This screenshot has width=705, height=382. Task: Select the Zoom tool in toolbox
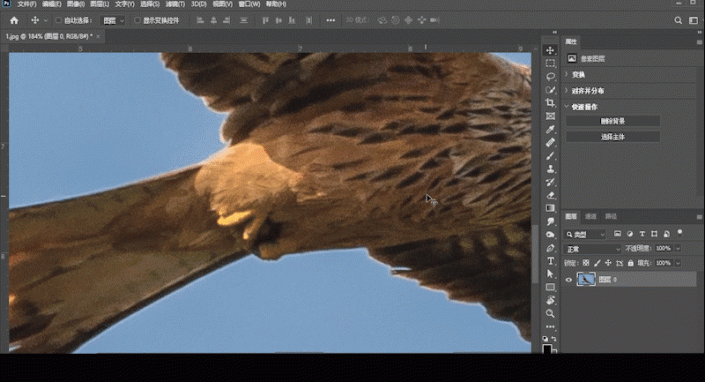[x=550, y=313]
